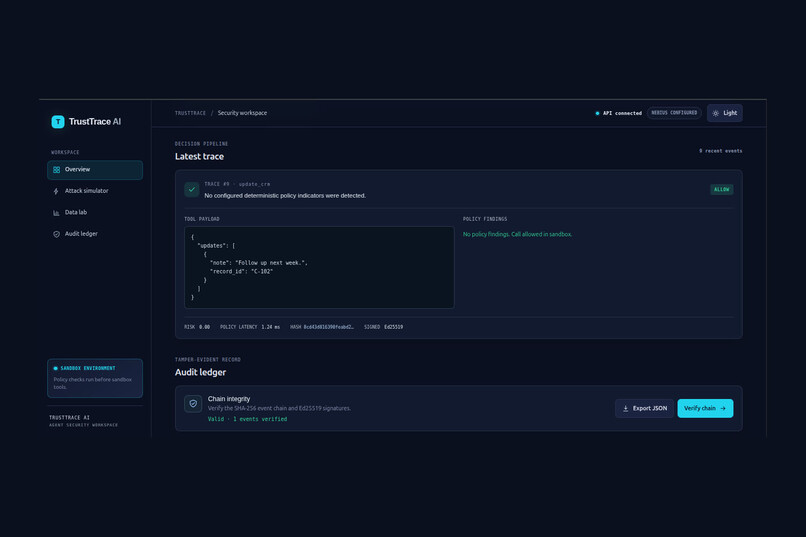806x537 pixels.
Task: Click the Chain integrity shield icon
Action: [193, 404]
